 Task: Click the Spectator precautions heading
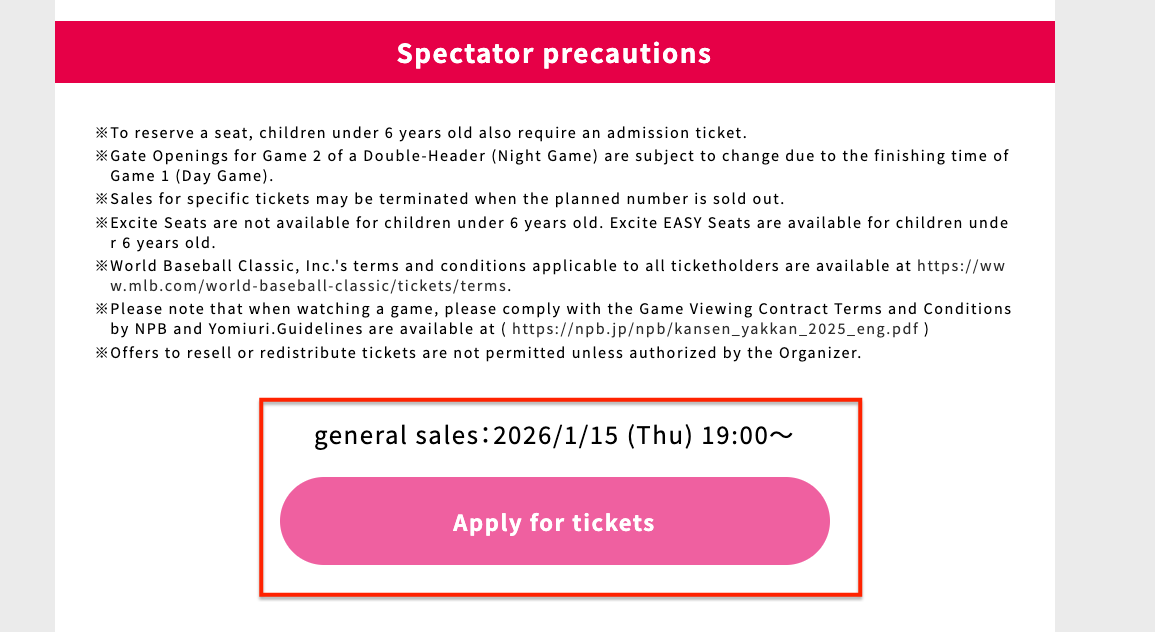click(x=554, y=53)
